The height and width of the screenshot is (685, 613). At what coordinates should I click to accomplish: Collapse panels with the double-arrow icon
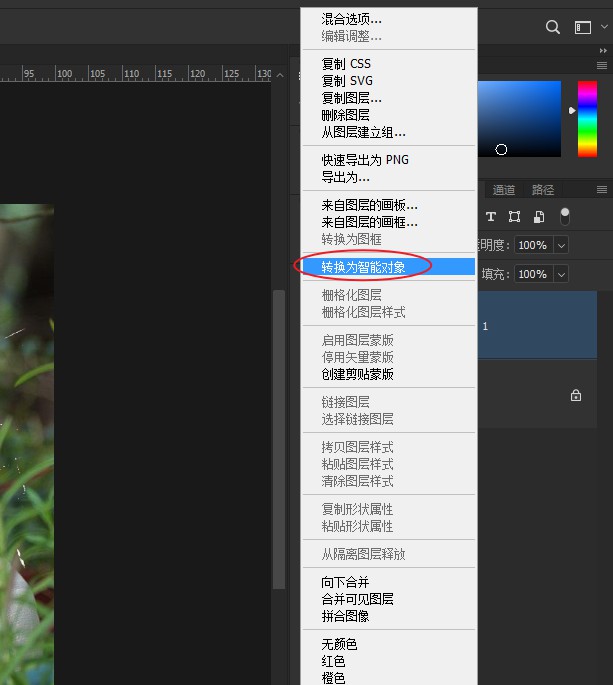pyautogui.click(x=603, y=51)
